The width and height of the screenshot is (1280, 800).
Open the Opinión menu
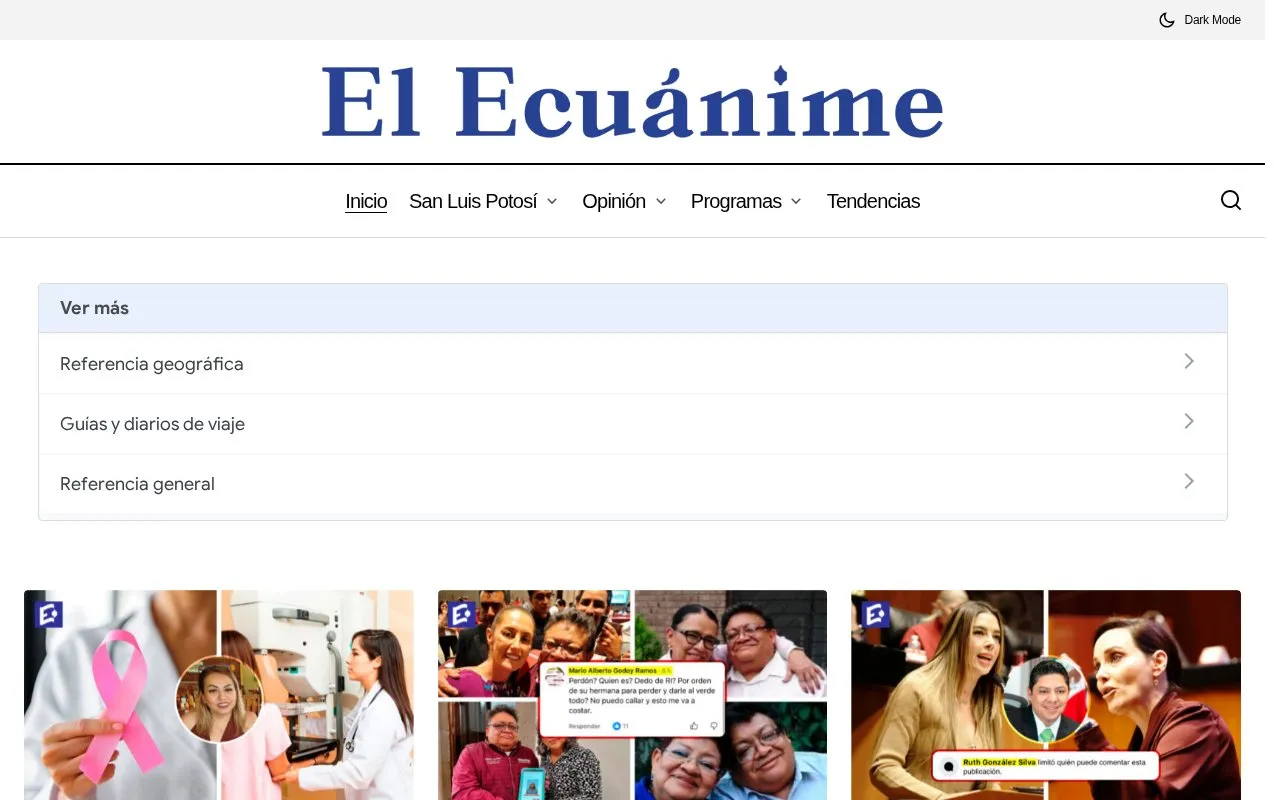(614, 201)
